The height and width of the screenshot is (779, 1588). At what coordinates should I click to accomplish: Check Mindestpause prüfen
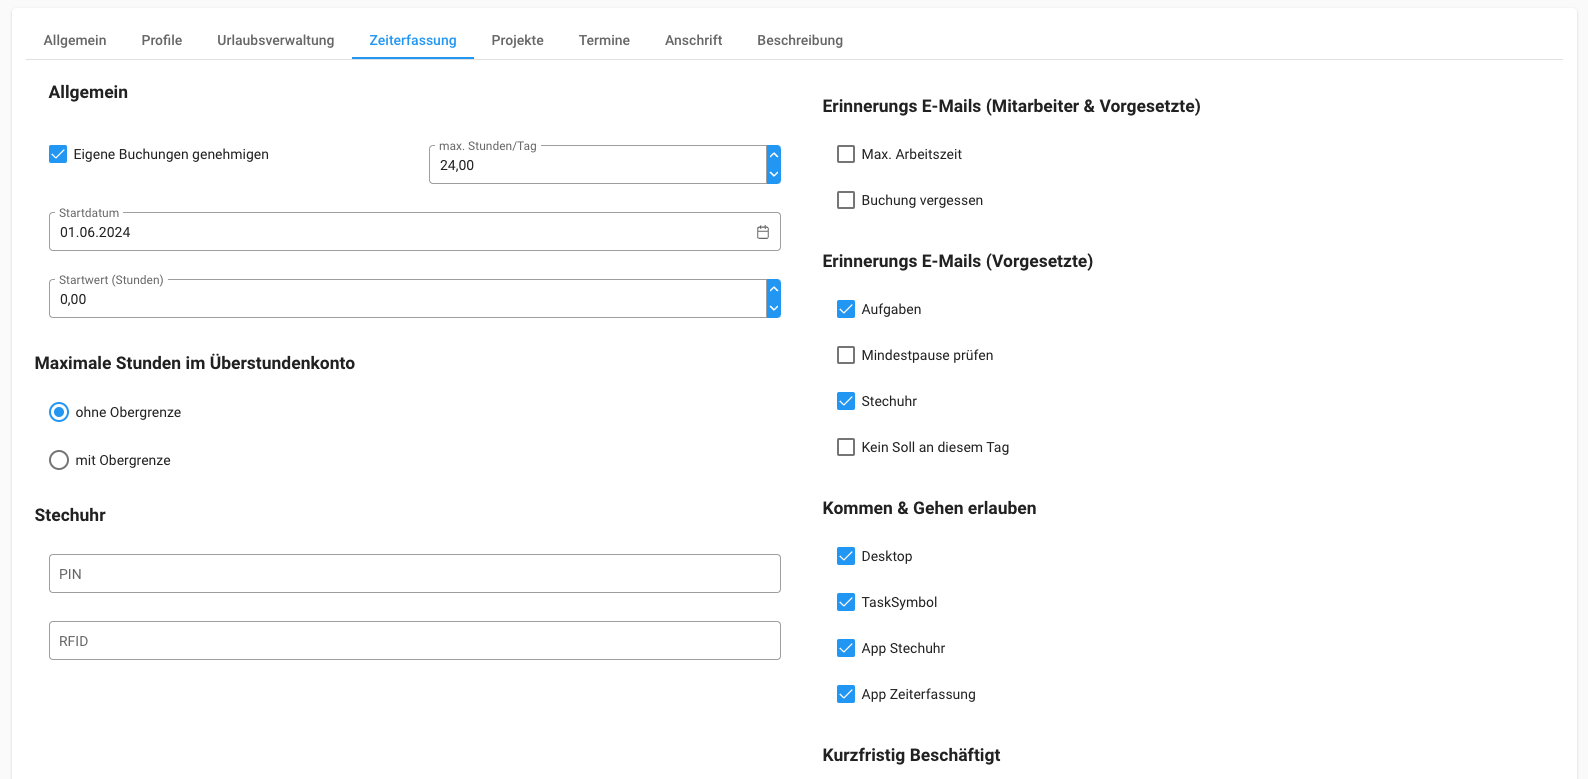point(846,355)
